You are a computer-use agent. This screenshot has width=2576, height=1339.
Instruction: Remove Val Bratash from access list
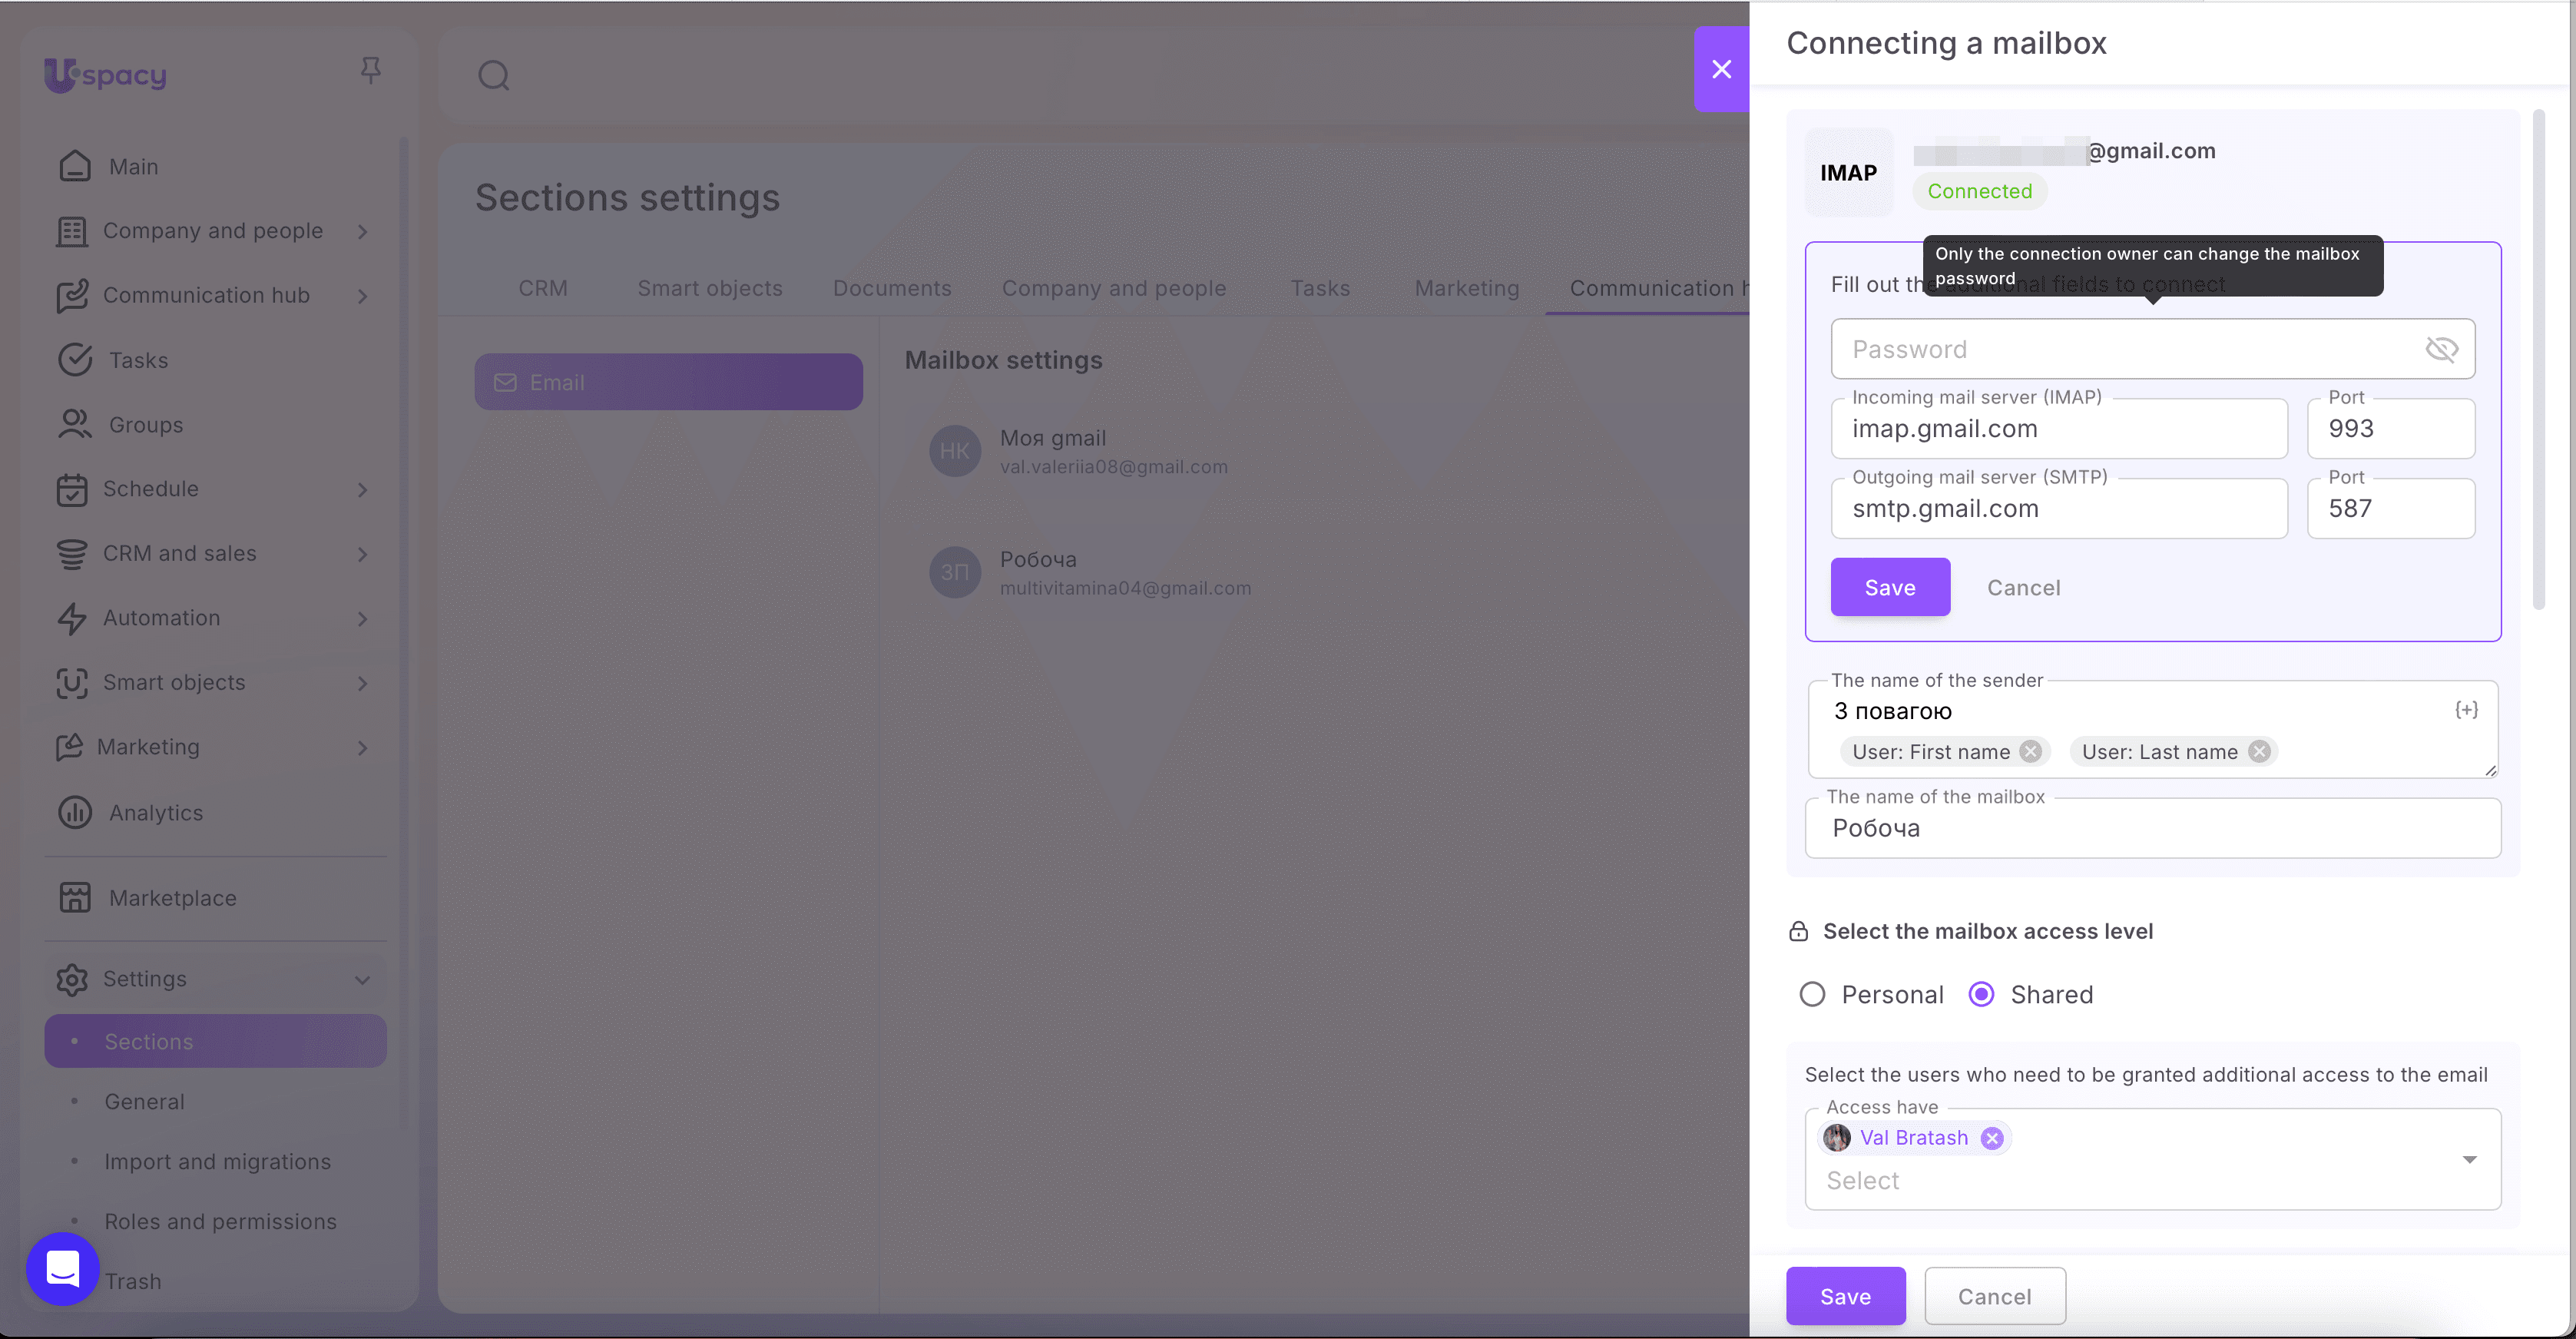(x=1992, y=1138)
